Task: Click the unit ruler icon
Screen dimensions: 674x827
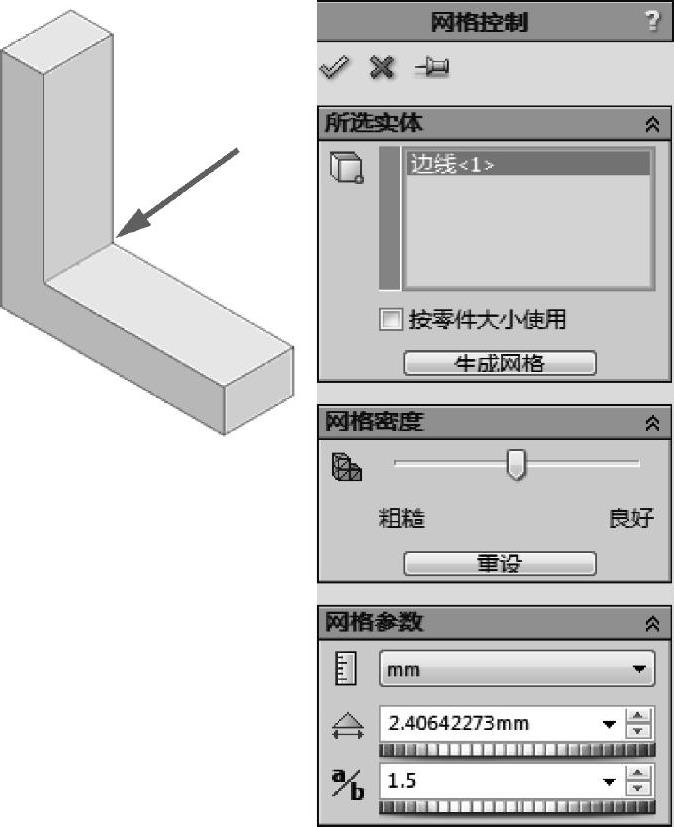Action: point(346,668)
